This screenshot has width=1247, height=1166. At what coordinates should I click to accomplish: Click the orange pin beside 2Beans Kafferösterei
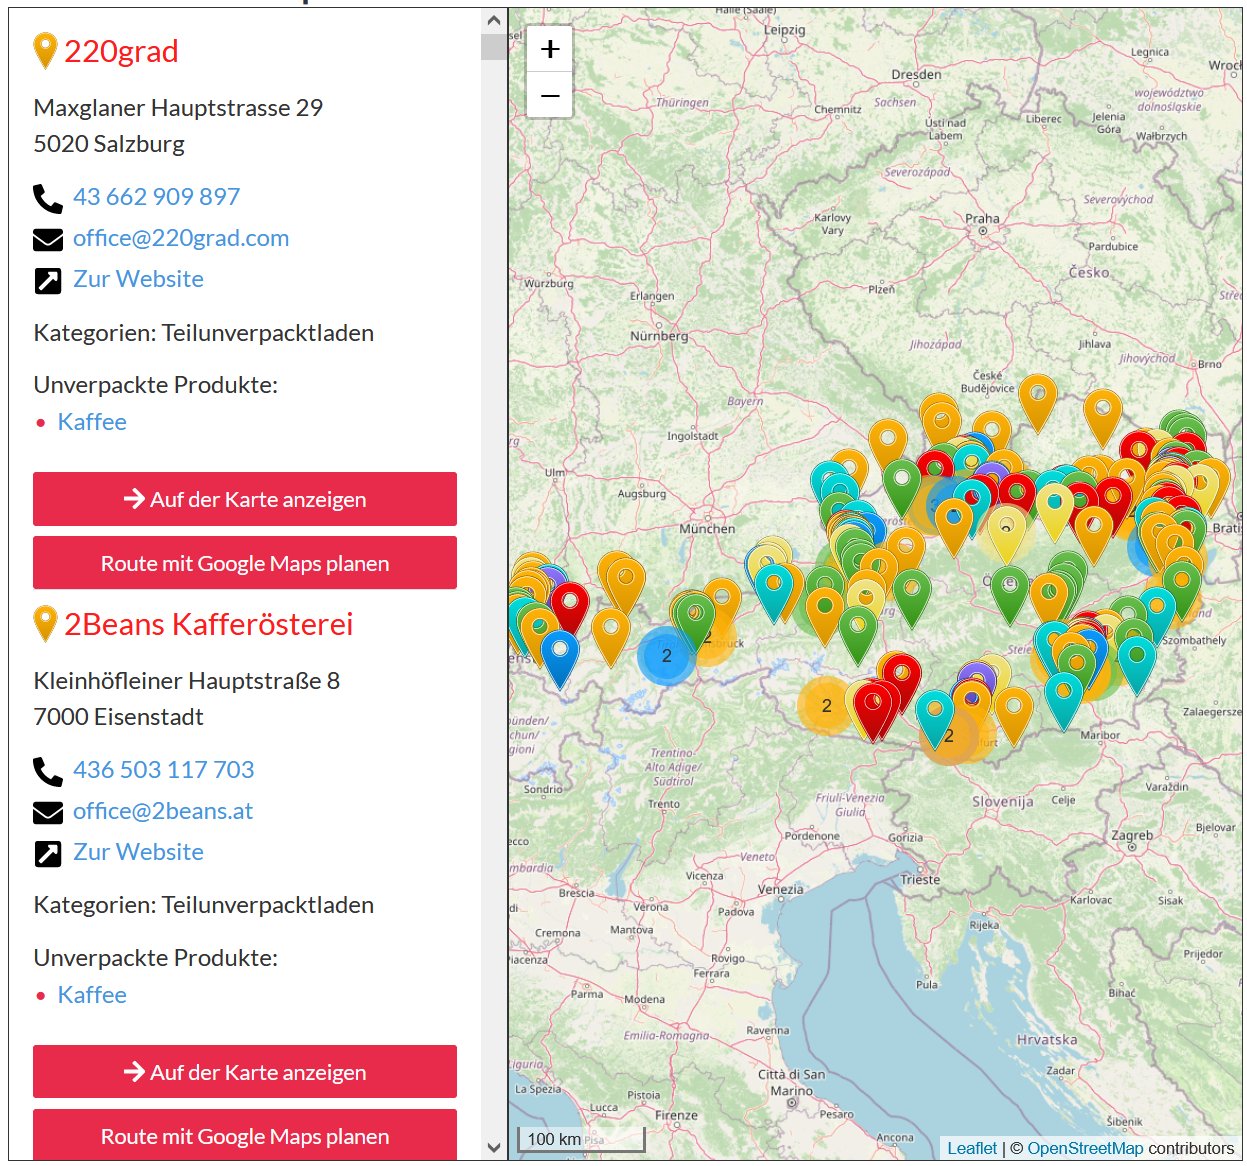point(45,623)
